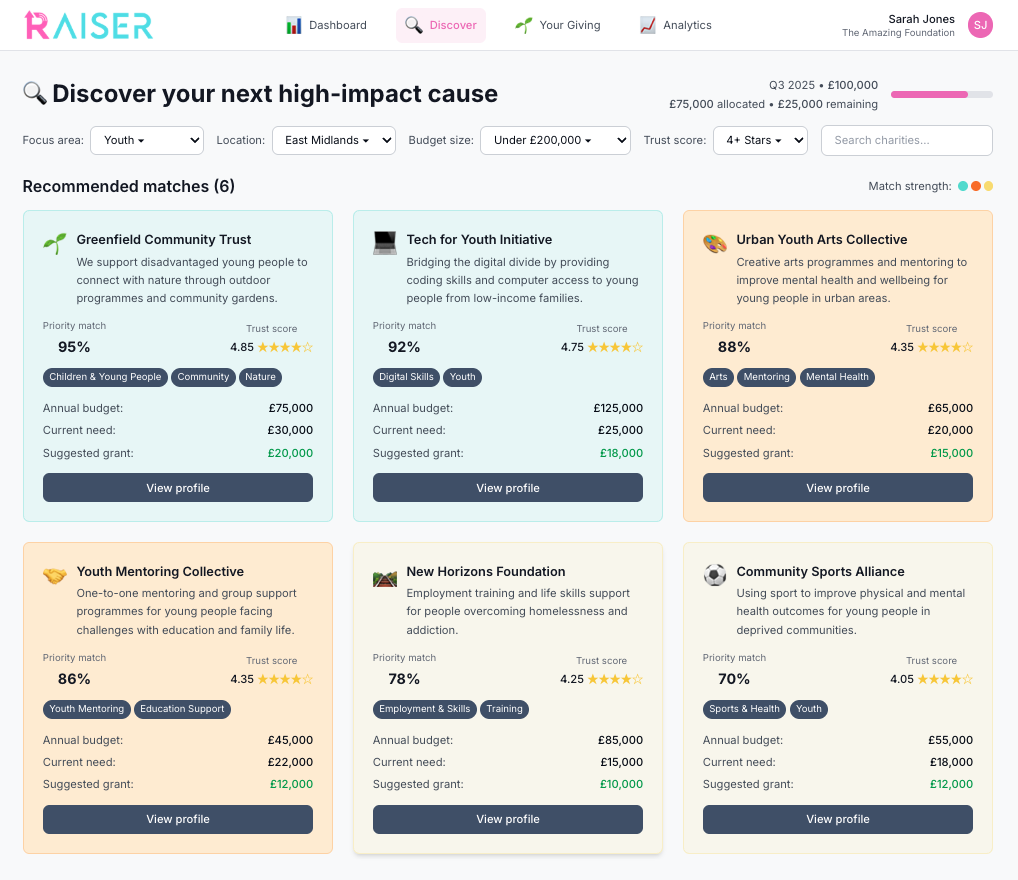This screenshot has width=1018, height=880.
Task: Click the Youth tag on Community Sports card
Action: (x=808, y=709)
